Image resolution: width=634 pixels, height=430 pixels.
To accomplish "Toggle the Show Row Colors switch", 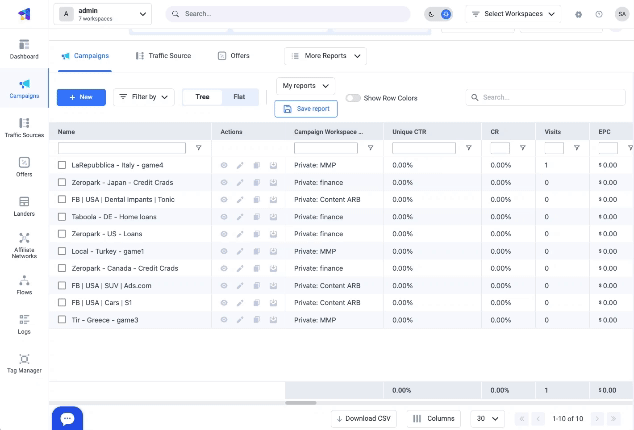I will [353, 98].
